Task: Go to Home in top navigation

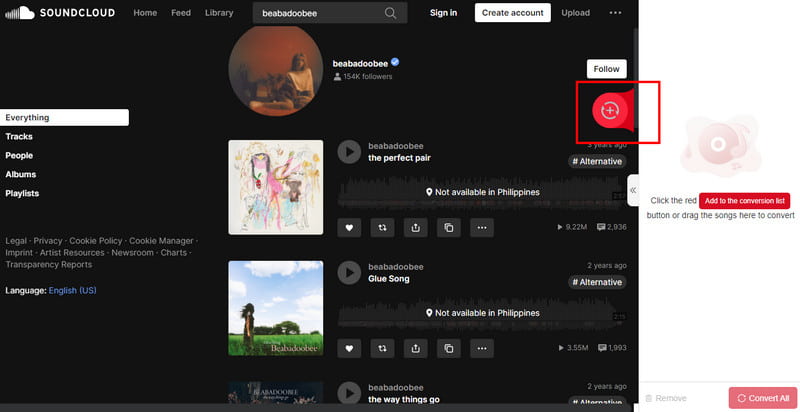Action: pyautogui.click(x=145, y=13)
